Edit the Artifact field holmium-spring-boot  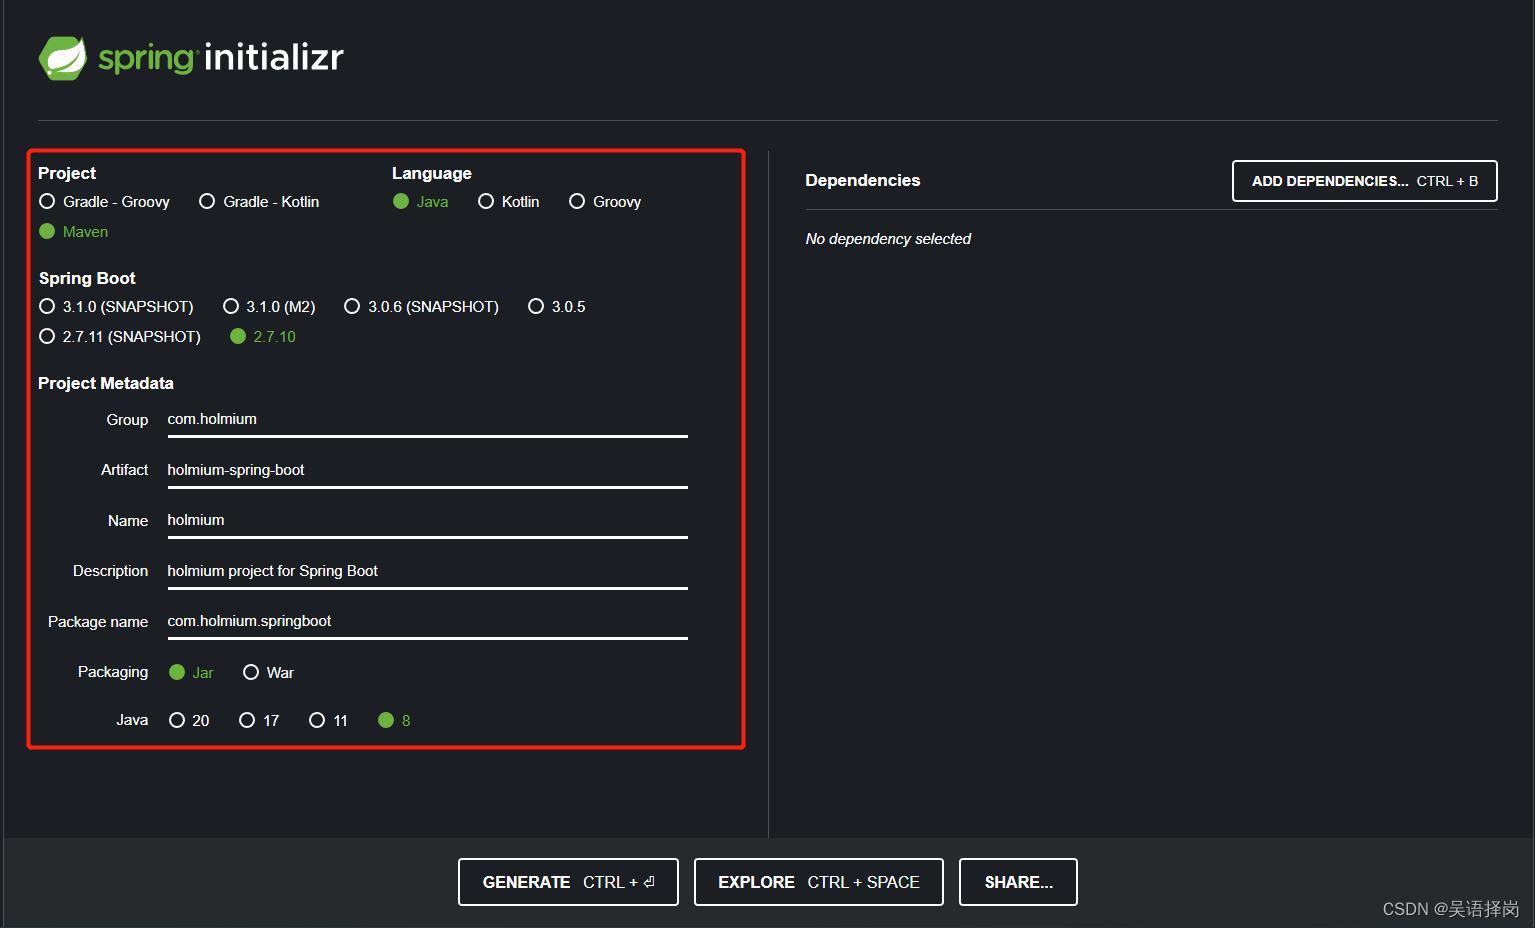pos(427,470)
